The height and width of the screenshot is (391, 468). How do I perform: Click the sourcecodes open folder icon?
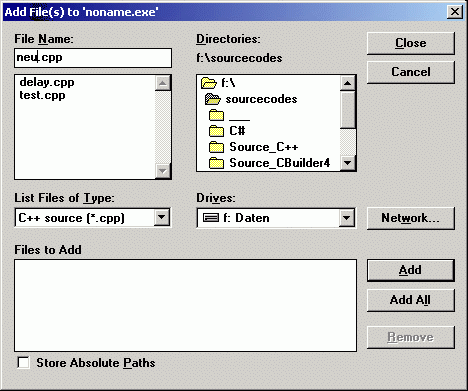click(x=213, y=99)
